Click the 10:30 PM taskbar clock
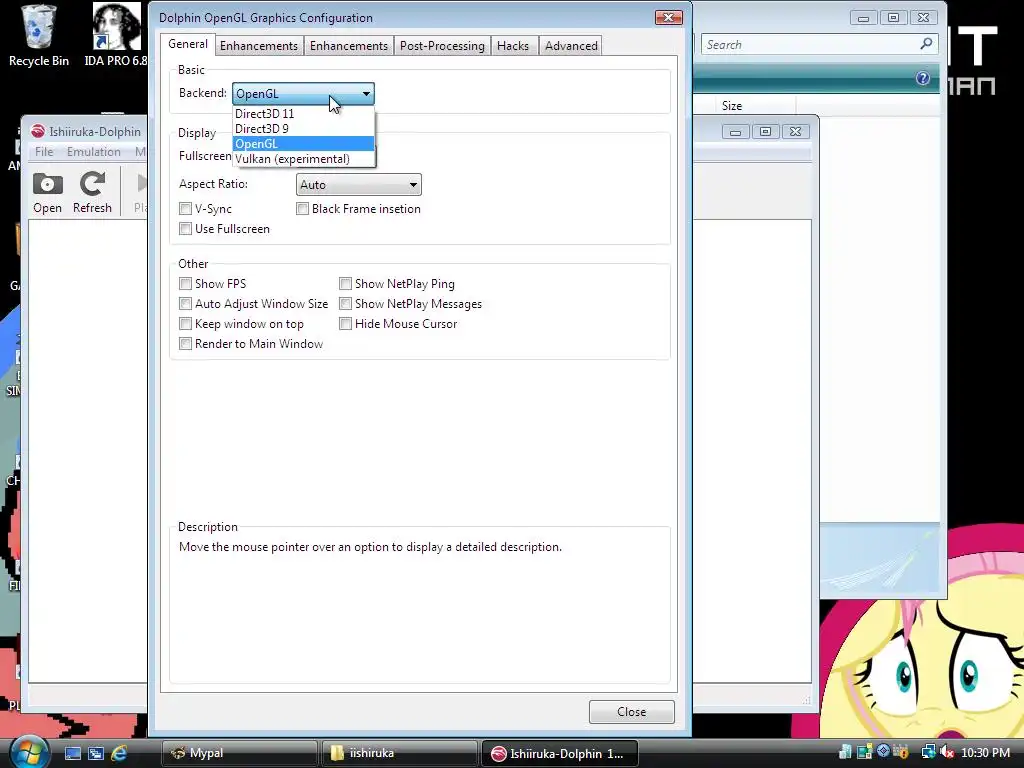1024x768 pixels. pos(985,753)
